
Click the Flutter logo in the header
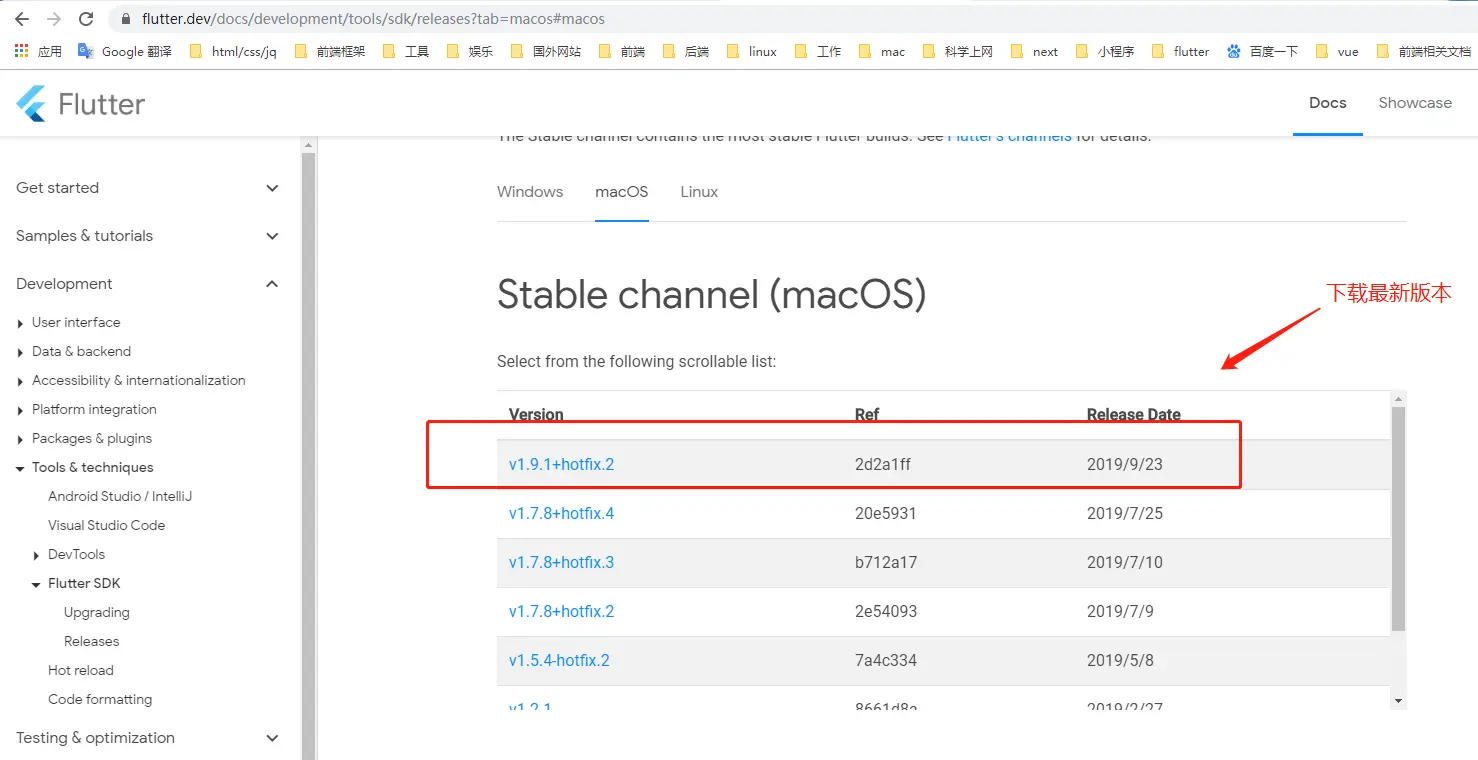[x=80, y=104]
